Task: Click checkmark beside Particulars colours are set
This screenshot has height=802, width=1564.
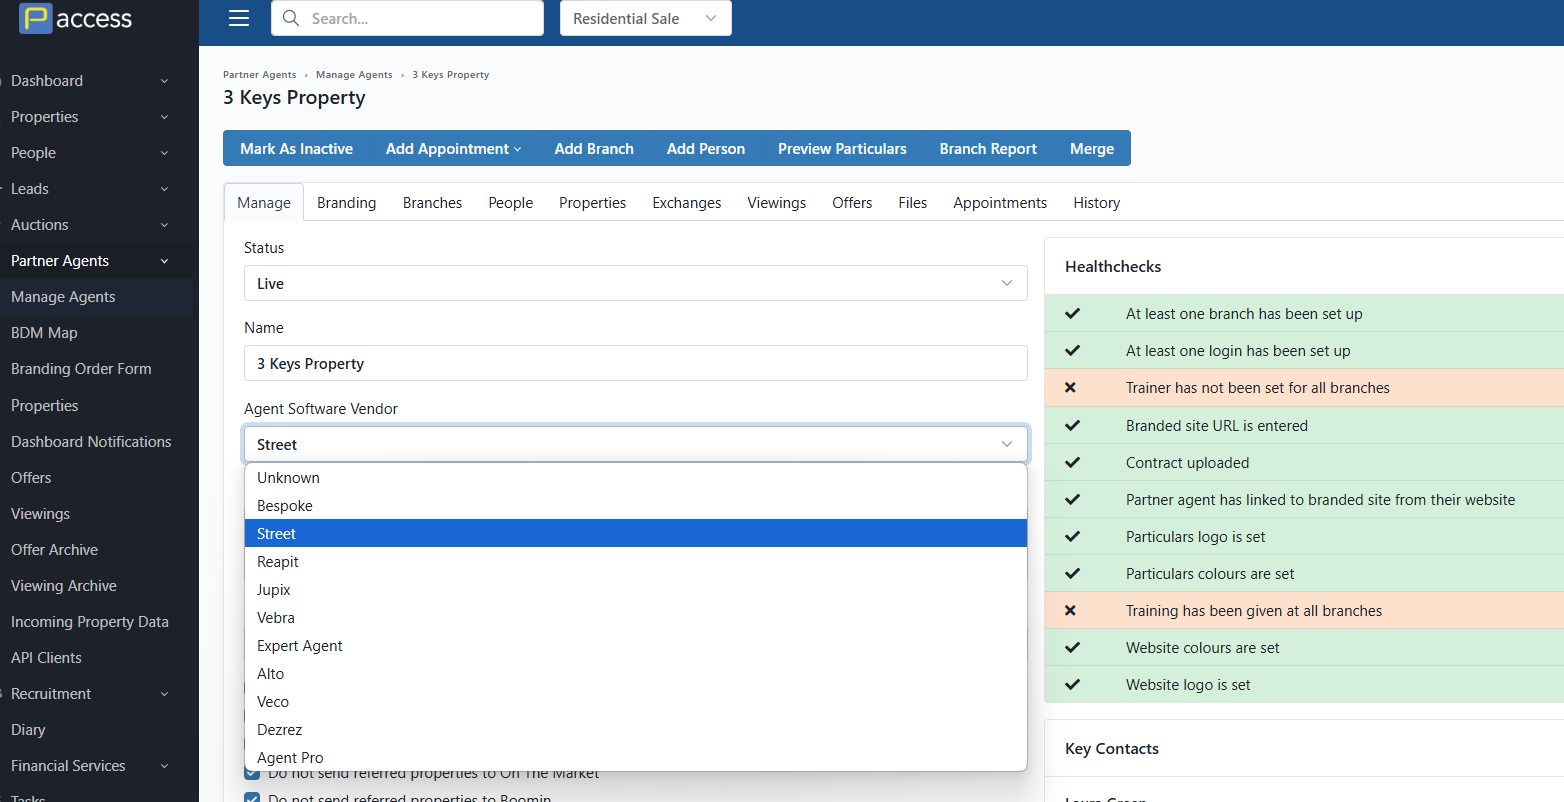Action: point(1072,573)
